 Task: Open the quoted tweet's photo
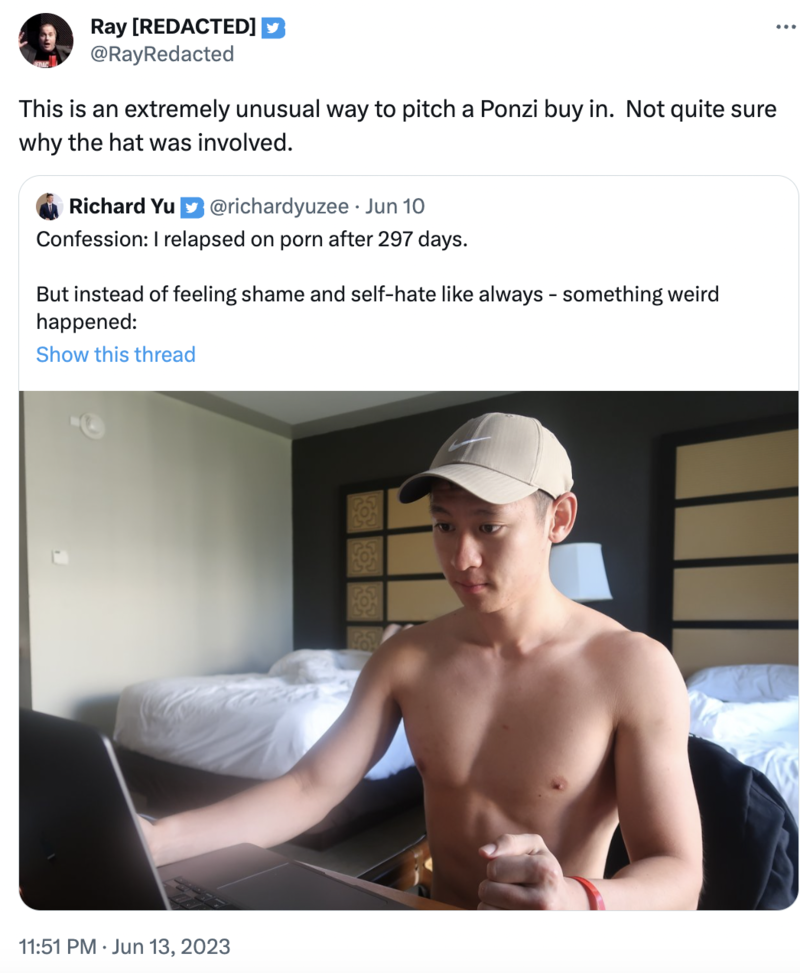[408, 650]
